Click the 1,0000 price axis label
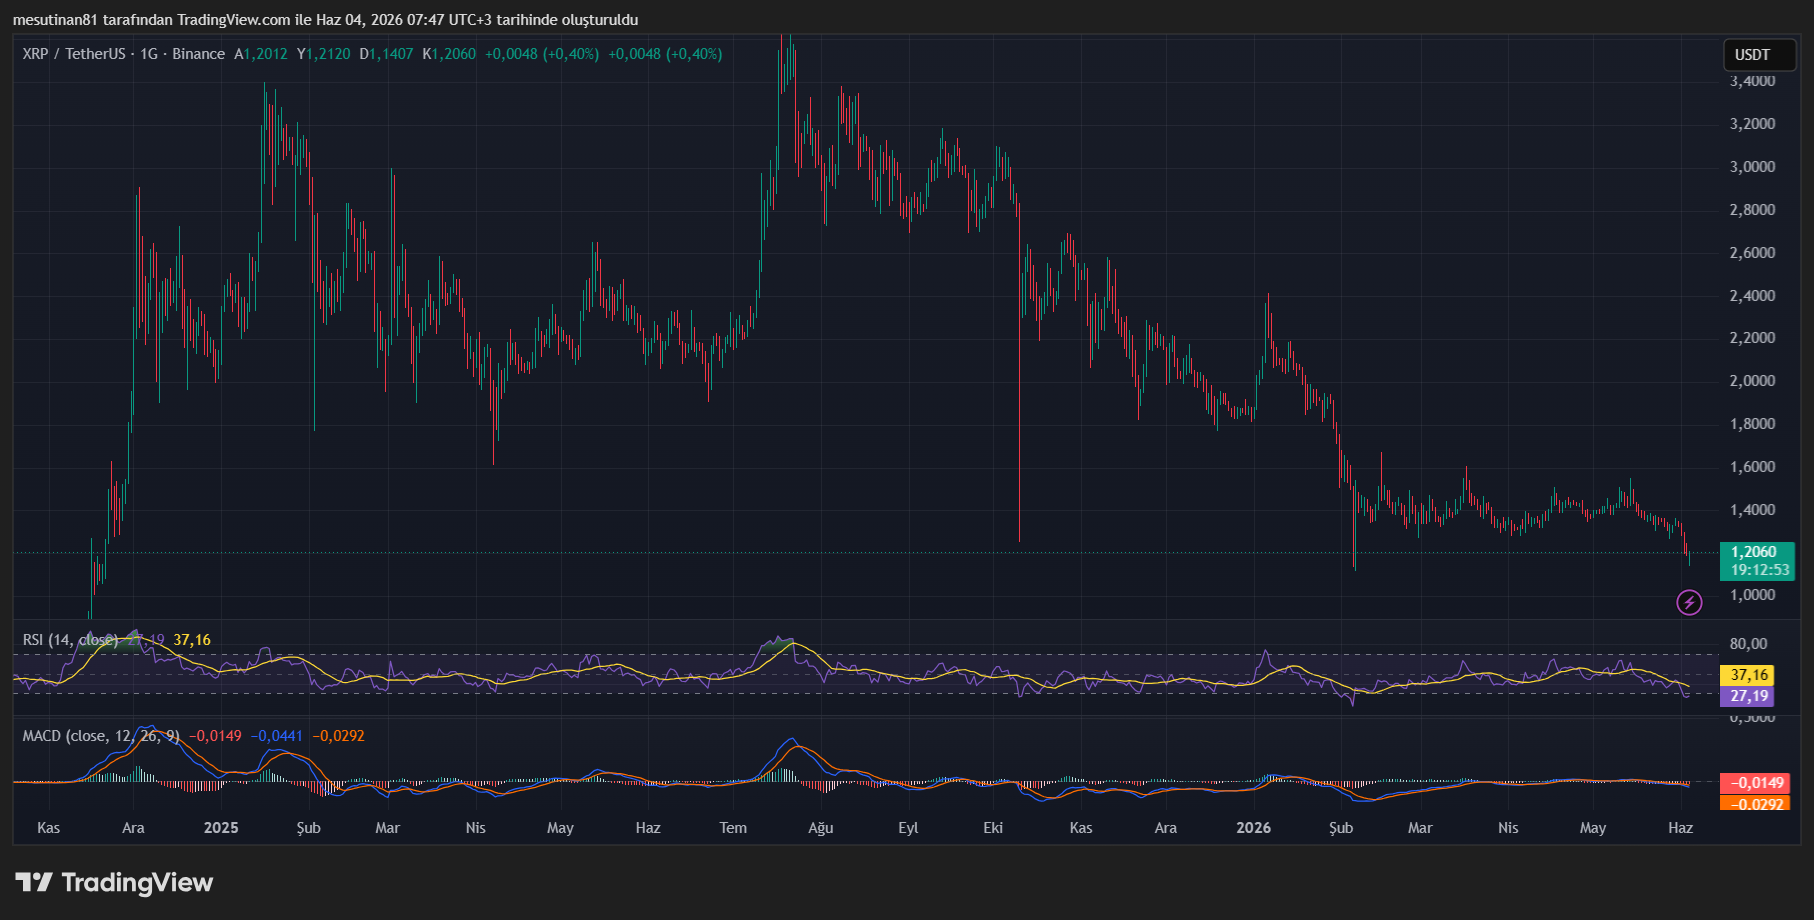 tap(1753, 595)
